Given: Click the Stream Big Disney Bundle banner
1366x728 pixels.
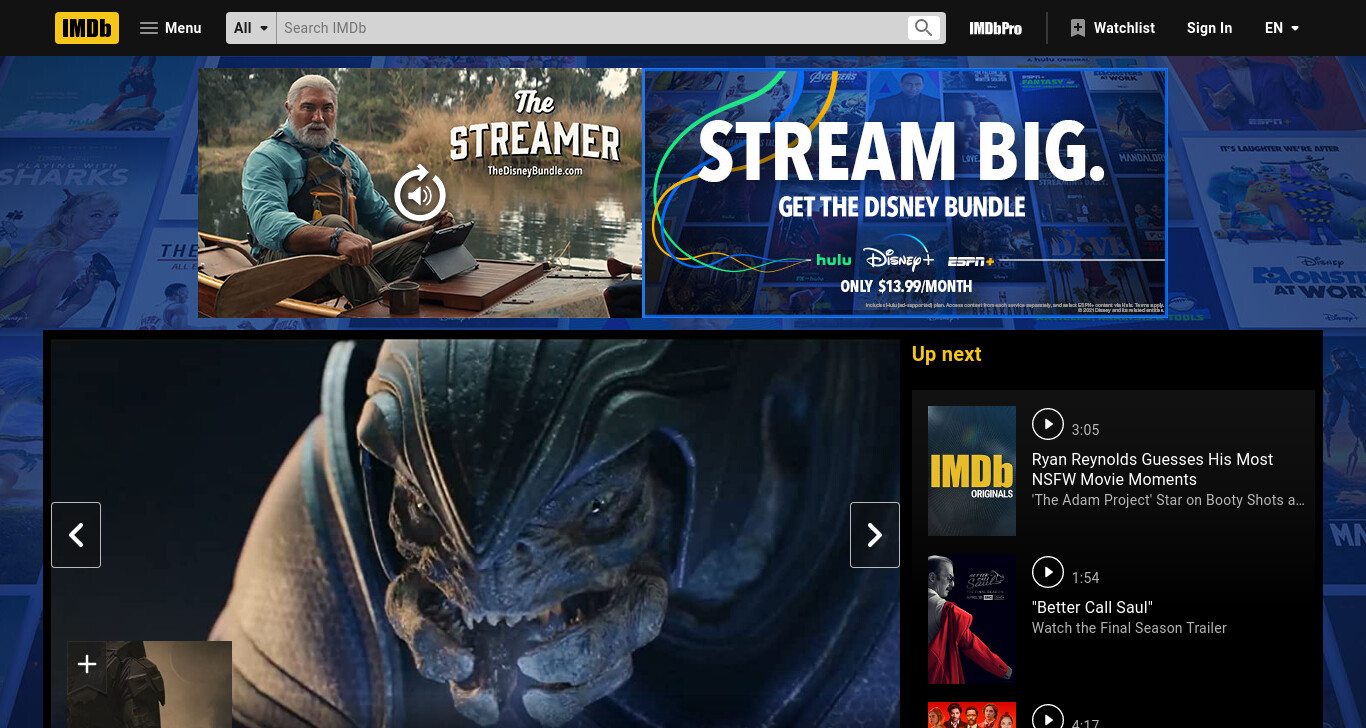Looking at the screenshot, I should coord(905,193).
